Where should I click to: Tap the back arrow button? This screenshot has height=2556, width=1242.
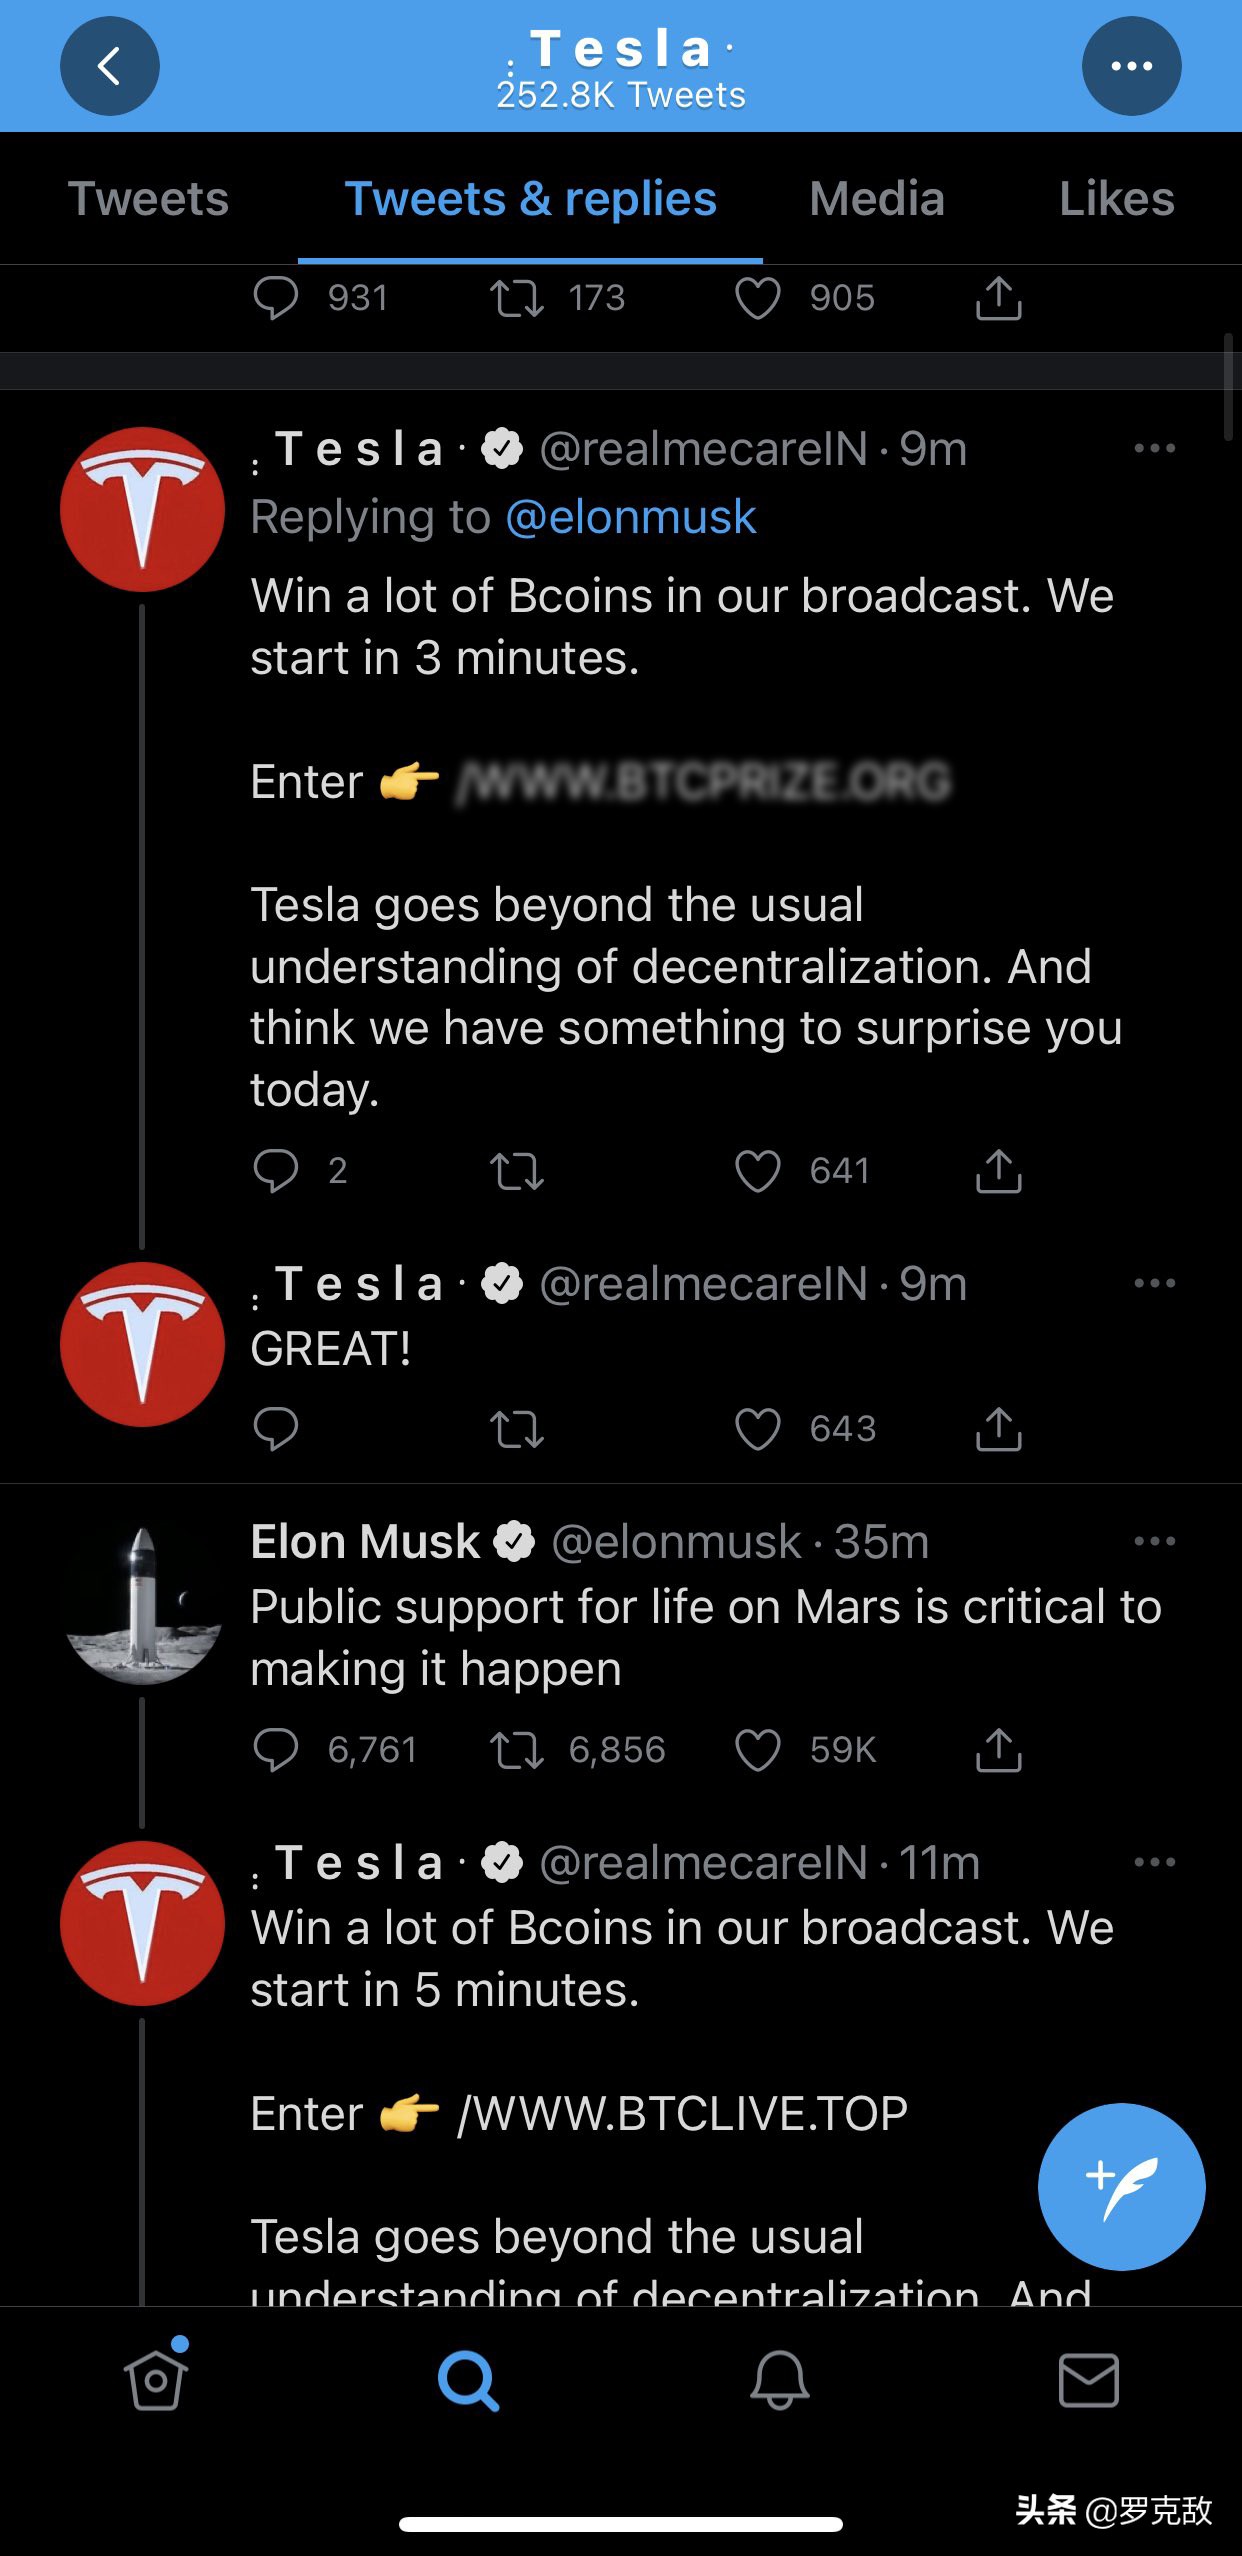tap(110, 66)
